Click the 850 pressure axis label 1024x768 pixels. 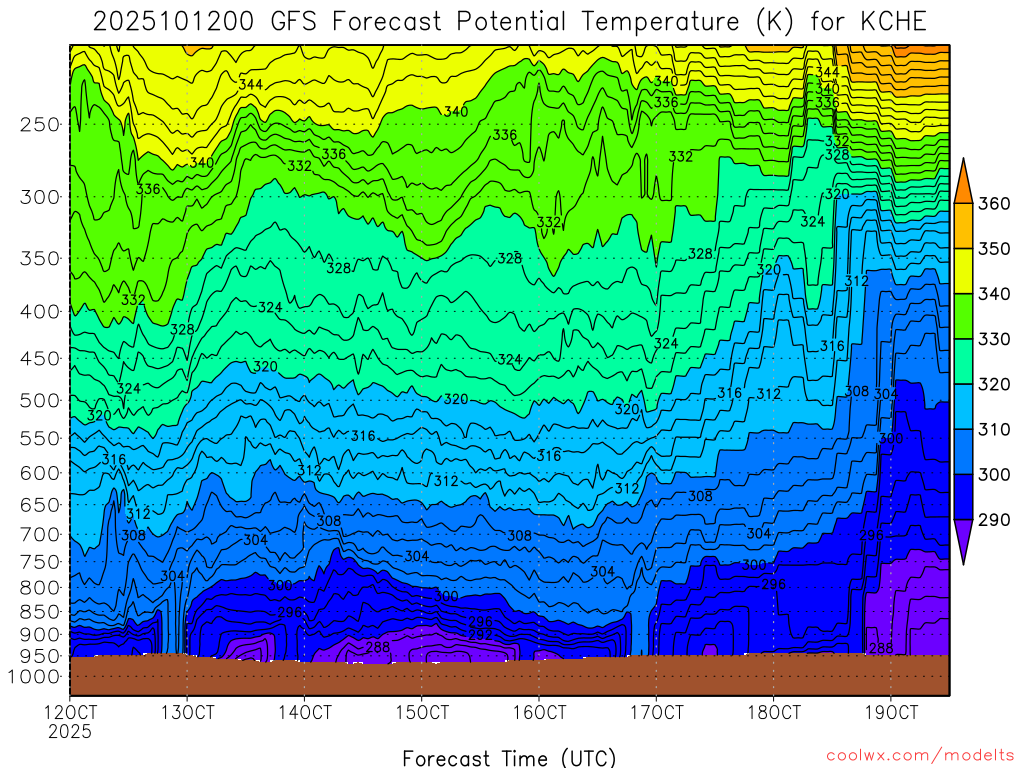40,612
